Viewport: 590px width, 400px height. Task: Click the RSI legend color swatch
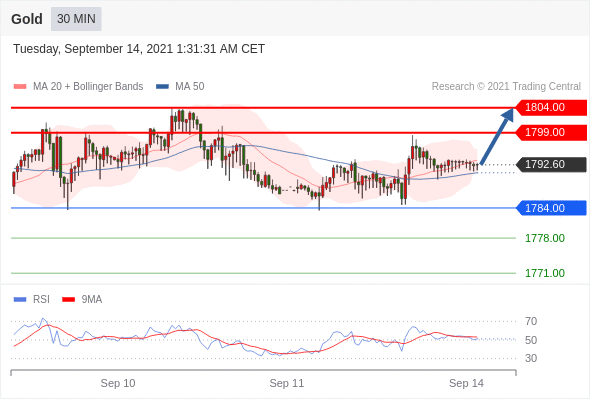click(20, 300)
